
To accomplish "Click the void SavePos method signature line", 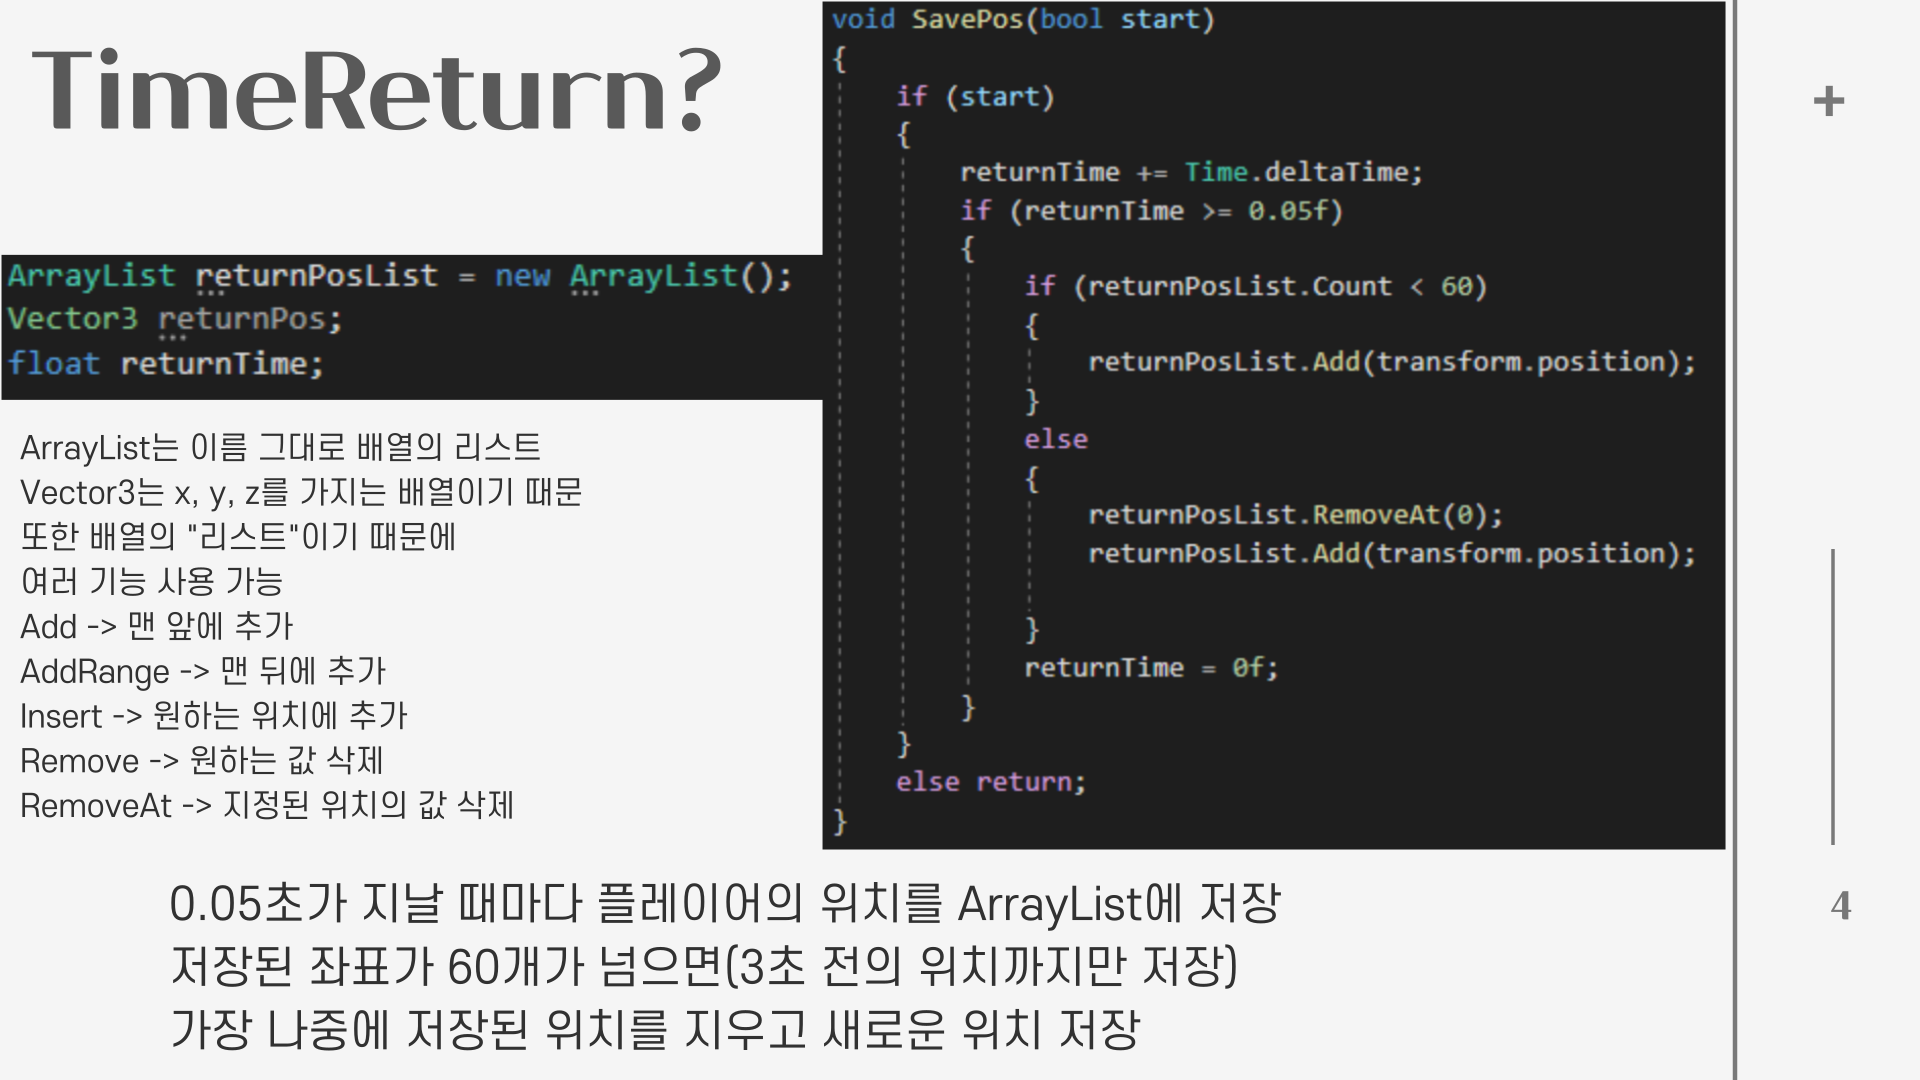I will pyautogui.click(x=1022, y=20).
